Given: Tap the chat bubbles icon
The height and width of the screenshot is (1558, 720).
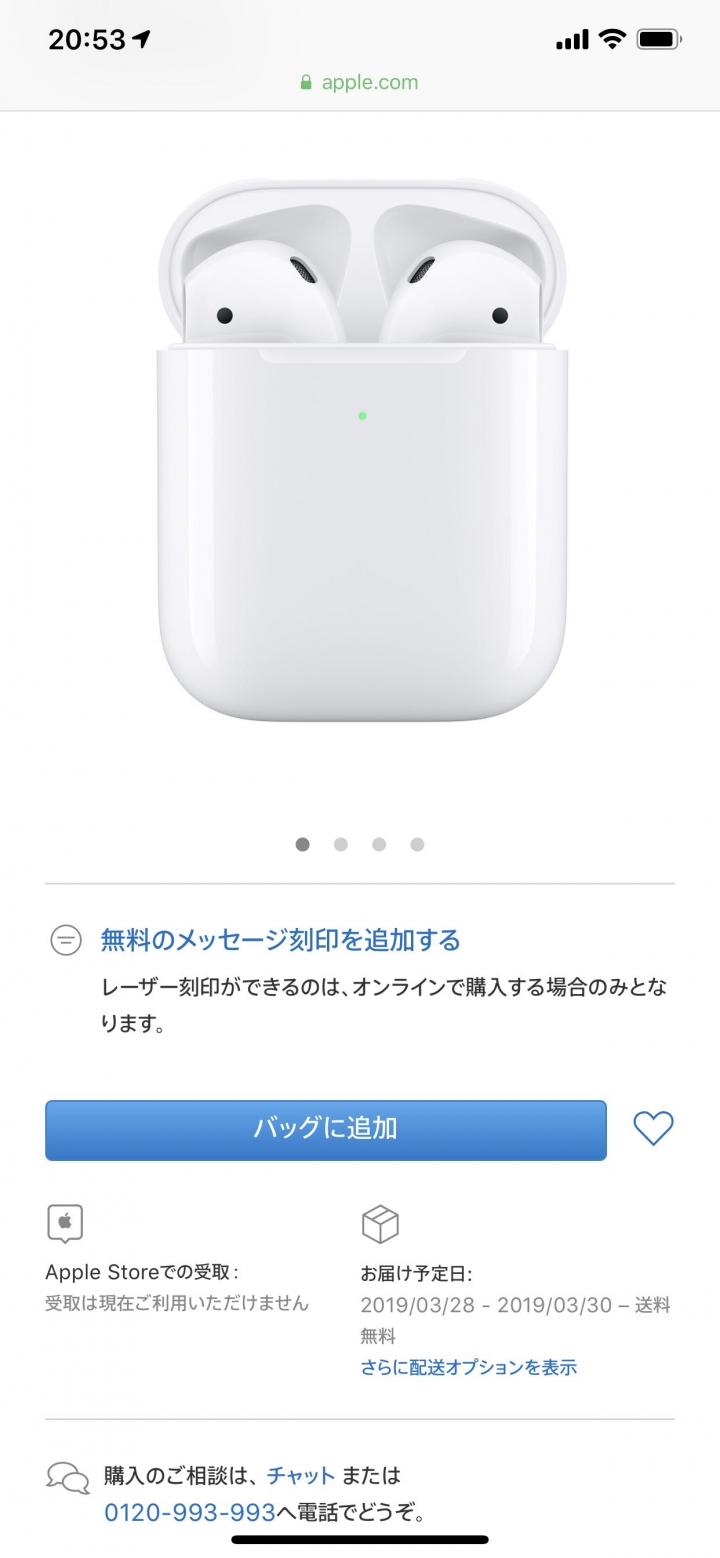Looking at the screenshot, I should [x=68, y=1478].
